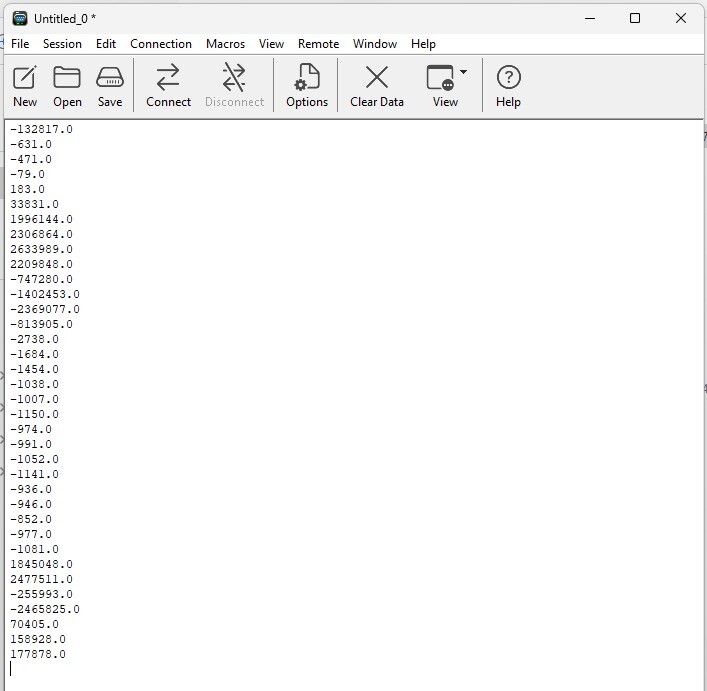Click the CoolTerm app icon in title bar

(x=20, y=18)
